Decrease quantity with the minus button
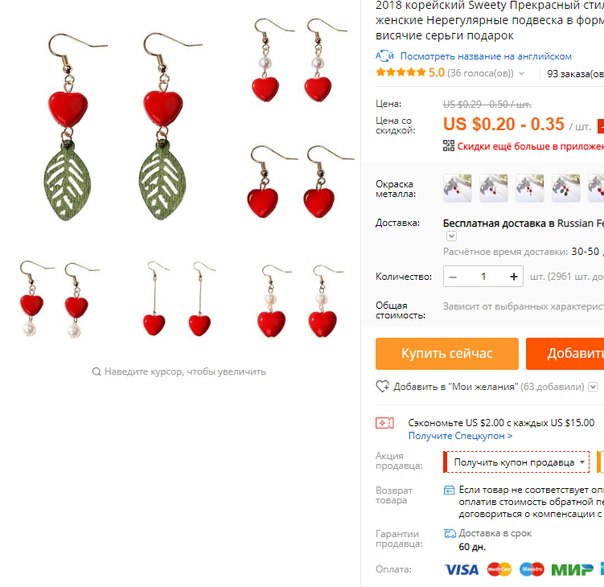This screenshot has width=604, height=587. point(453,277)
